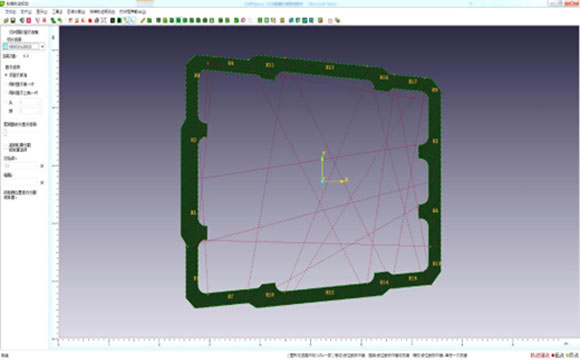This screenshot has width=580, height=360.
Task: Click the gray printer-like icon in toolbar
Action: (x=97, y=20)
